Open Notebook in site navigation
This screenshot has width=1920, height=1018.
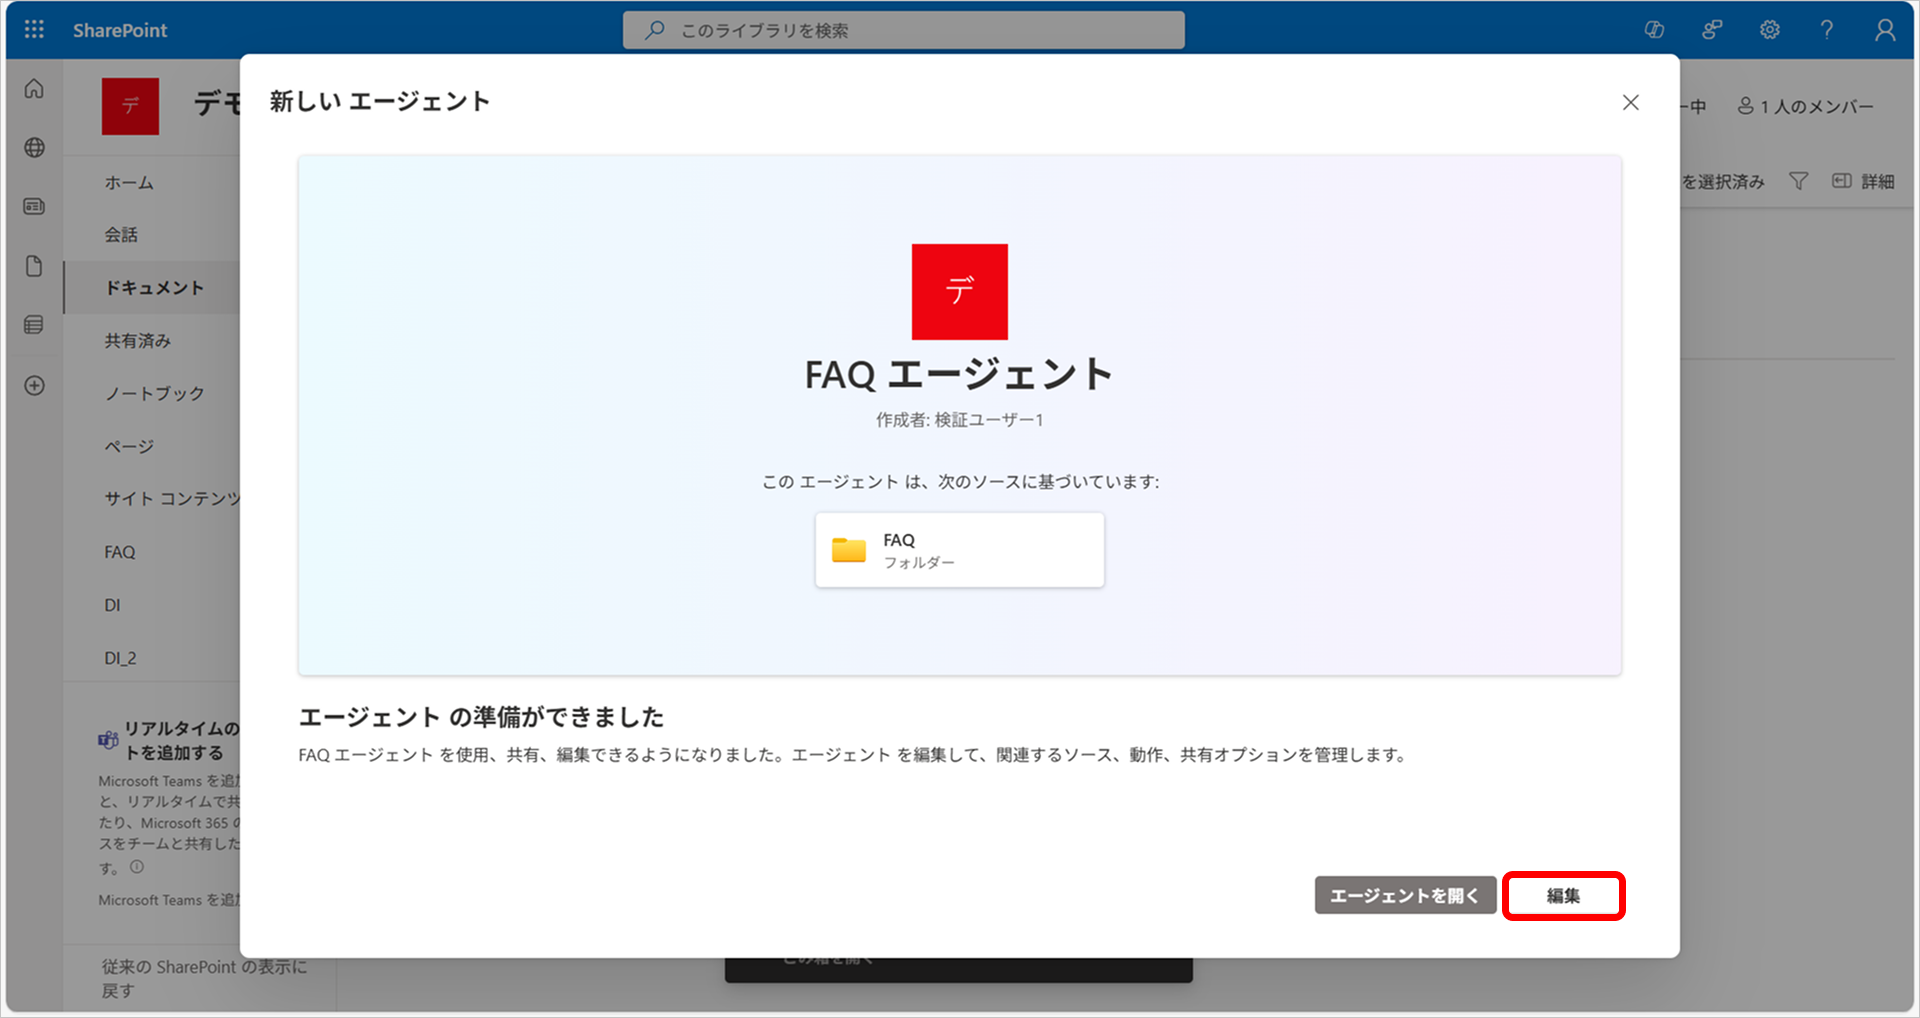[154, 393]
